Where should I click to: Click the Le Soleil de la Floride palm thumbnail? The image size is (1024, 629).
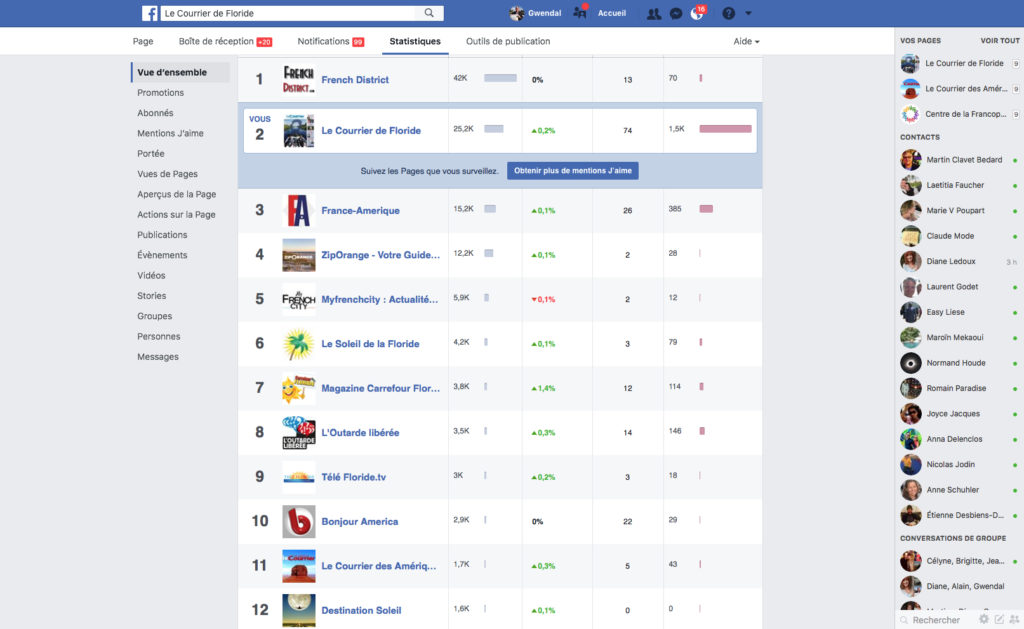pos(298,344)
